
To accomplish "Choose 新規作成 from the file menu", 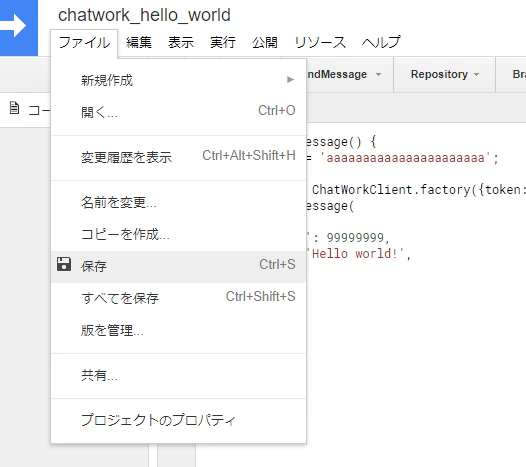I will 178,81.
